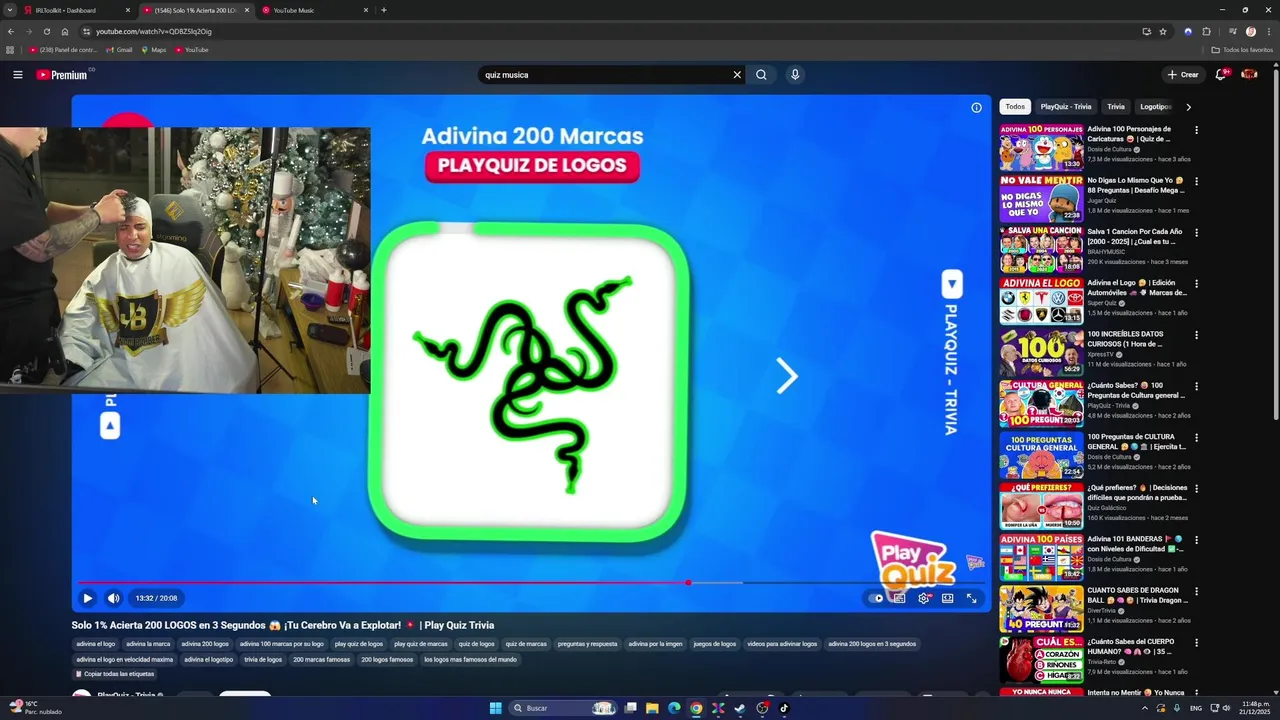Switch to the YouTube Music browser tab
Image resolution: width=1280 pixels, height=720 pixels.
pos(315,10)
